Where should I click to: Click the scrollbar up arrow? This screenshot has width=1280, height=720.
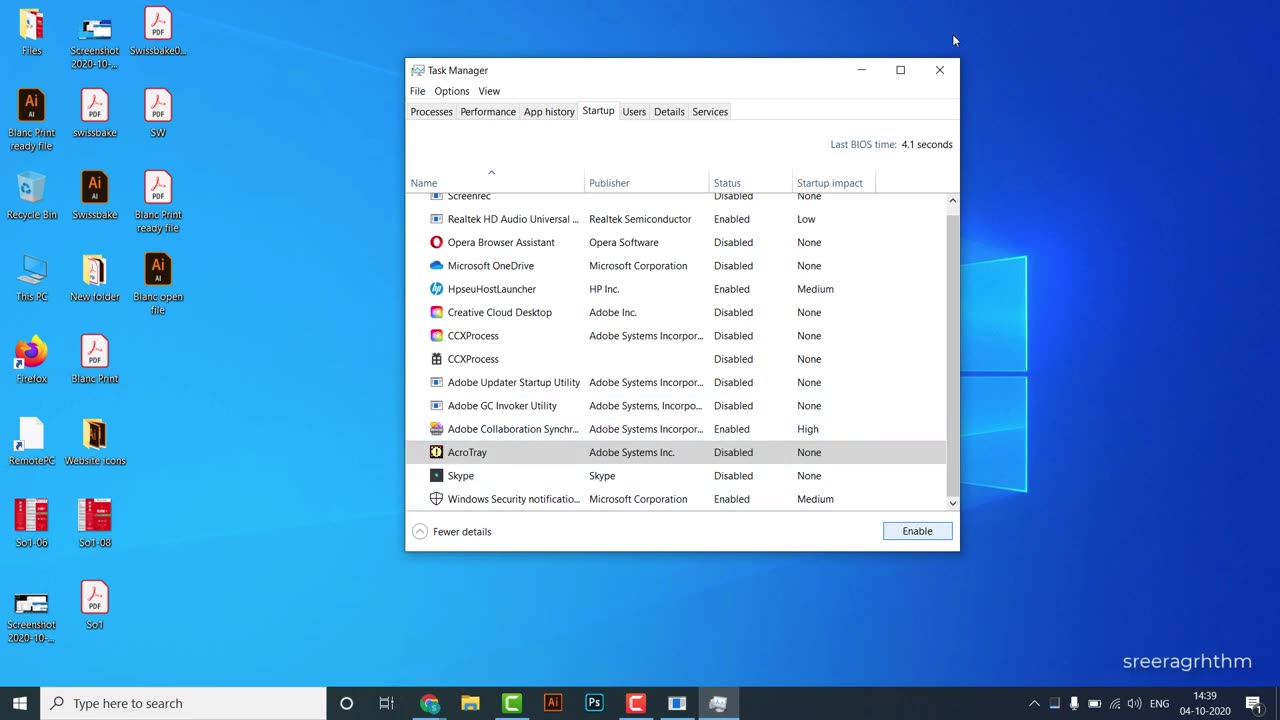(952, 201)
